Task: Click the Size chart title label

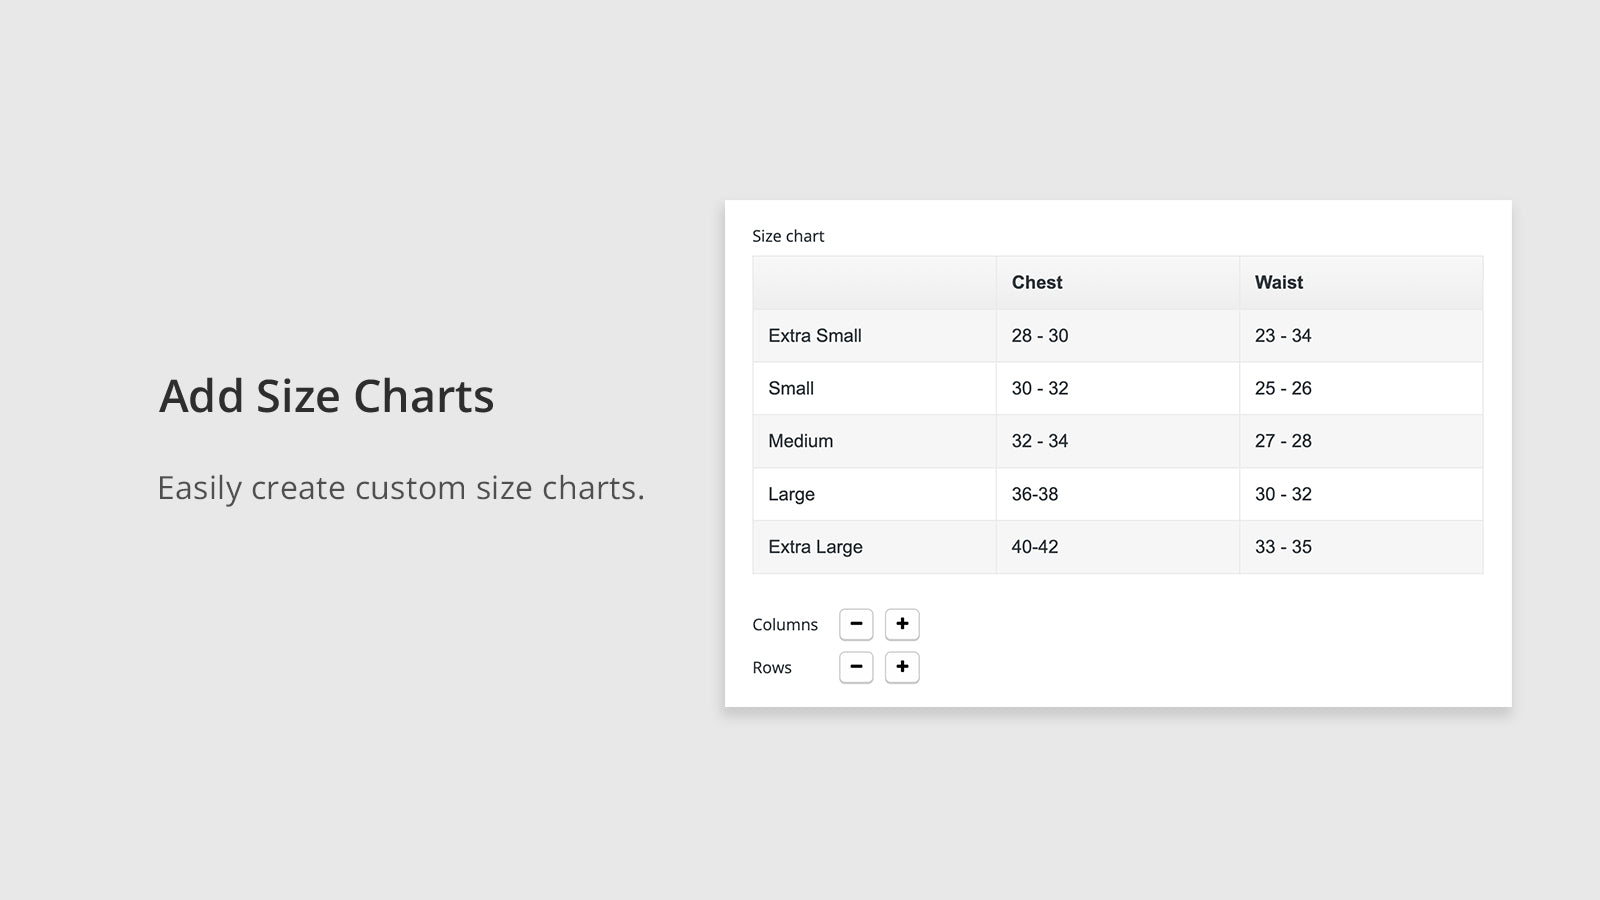Action: 788,236
